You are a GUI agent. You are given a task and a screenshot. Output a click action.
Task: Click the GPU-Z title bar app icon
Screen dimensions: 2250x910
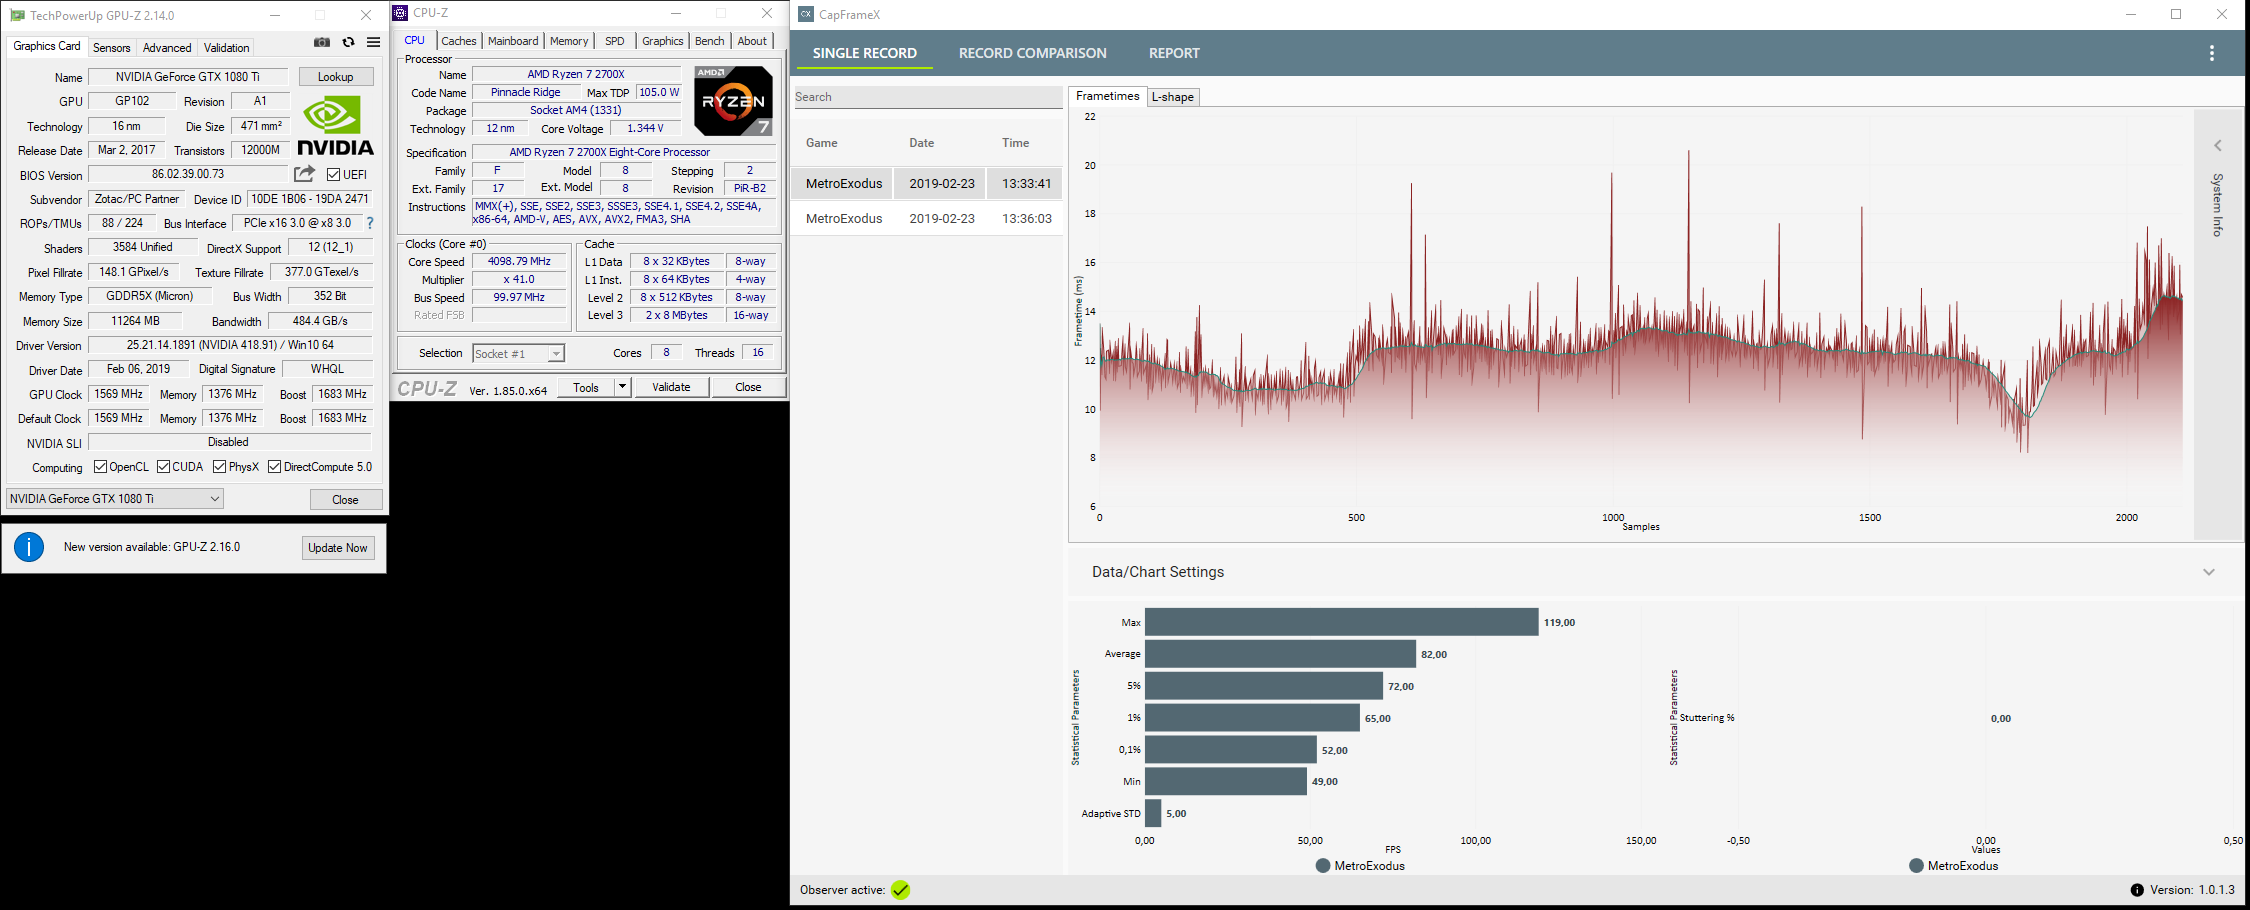pos(17,15)
